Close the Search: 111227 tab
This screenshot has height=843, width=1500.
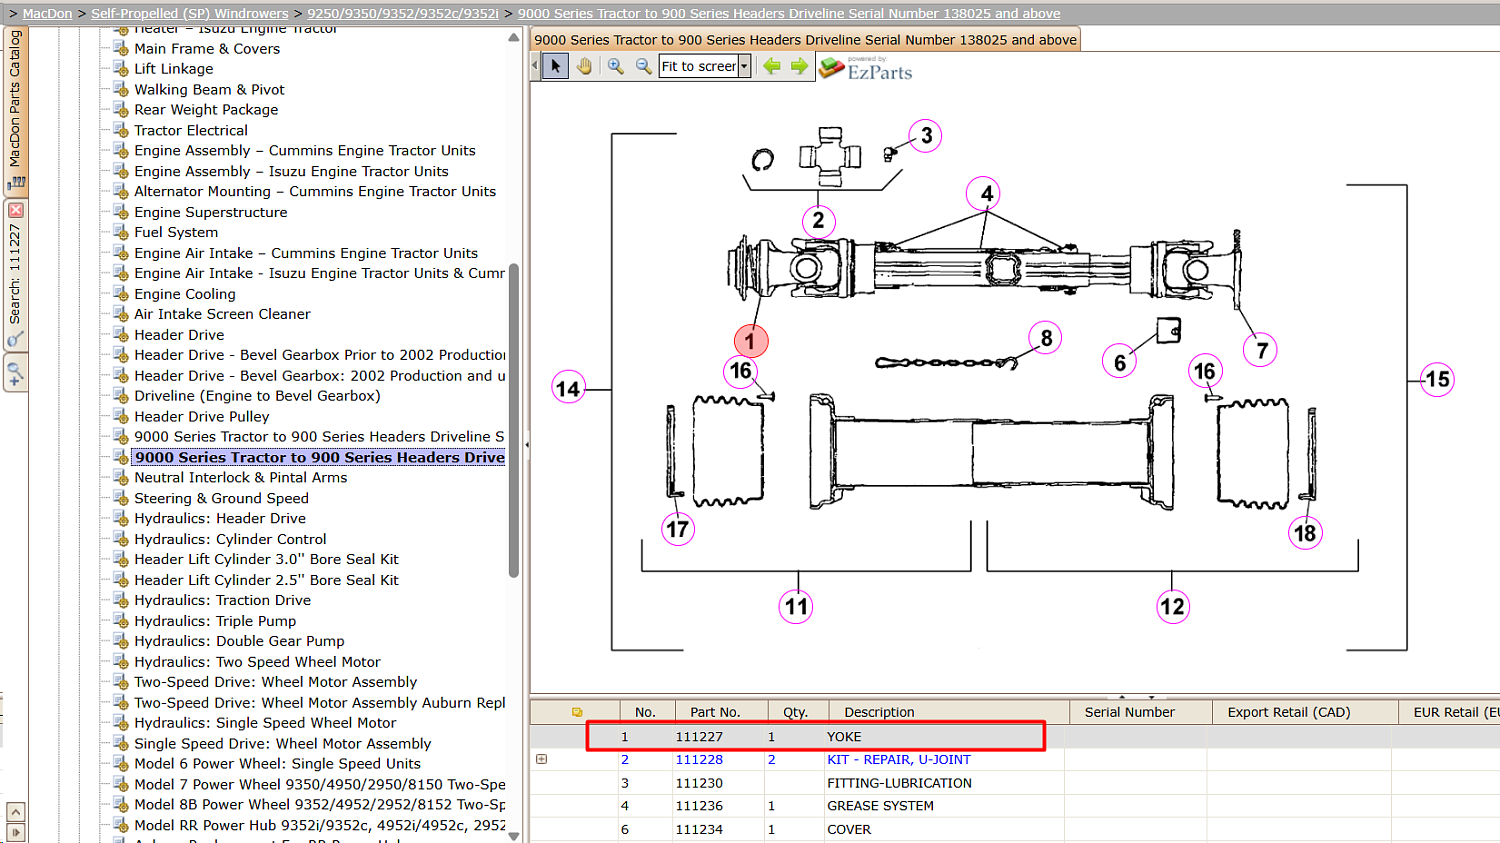15,210
